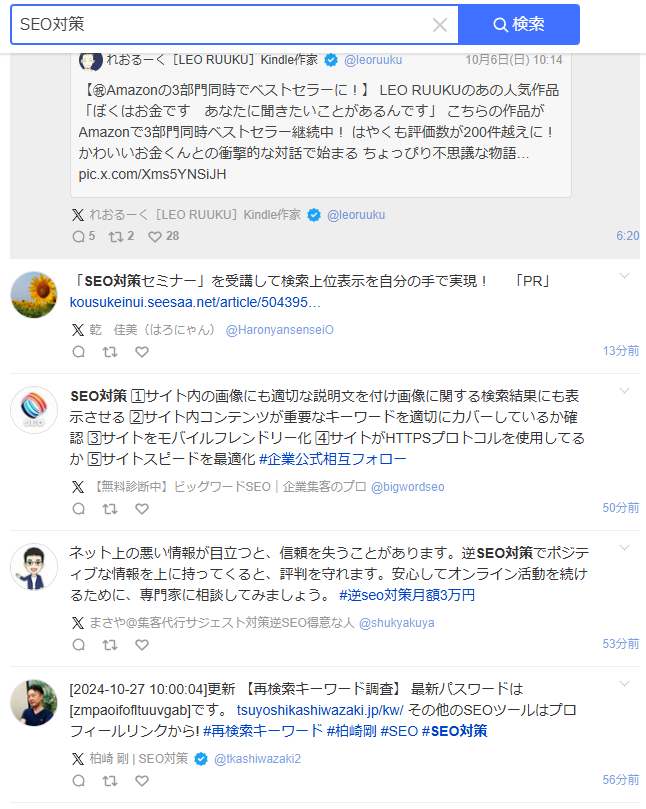Like shukyakuya's 逆SEO対策 tweet
The image size is (646, 809).
[142, 645]
